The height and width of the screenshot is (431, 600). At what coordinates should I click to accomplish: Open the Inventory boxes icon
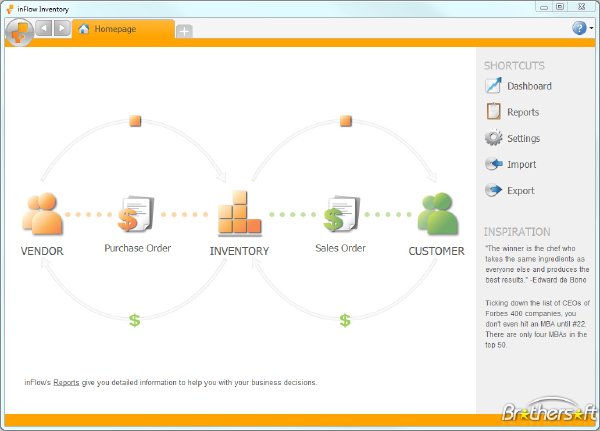pos(240,212)
